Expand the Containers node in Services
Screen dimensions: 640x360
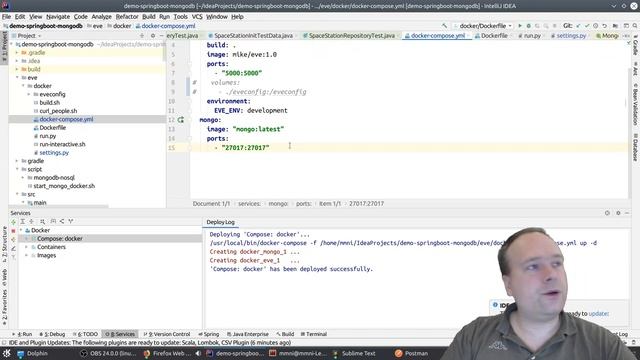point(27,247)
